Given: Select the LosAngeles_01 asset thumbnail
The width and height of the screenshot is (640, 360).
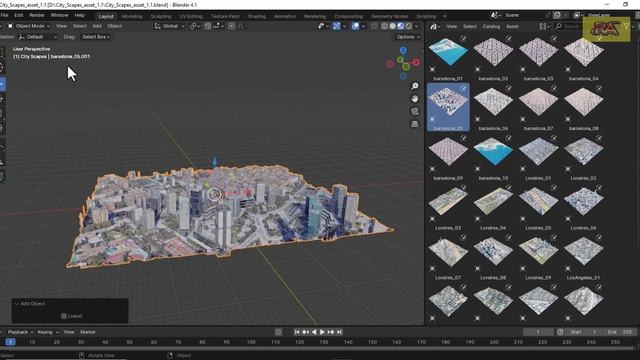Looking at the screenshot, I should click(583, 251).
